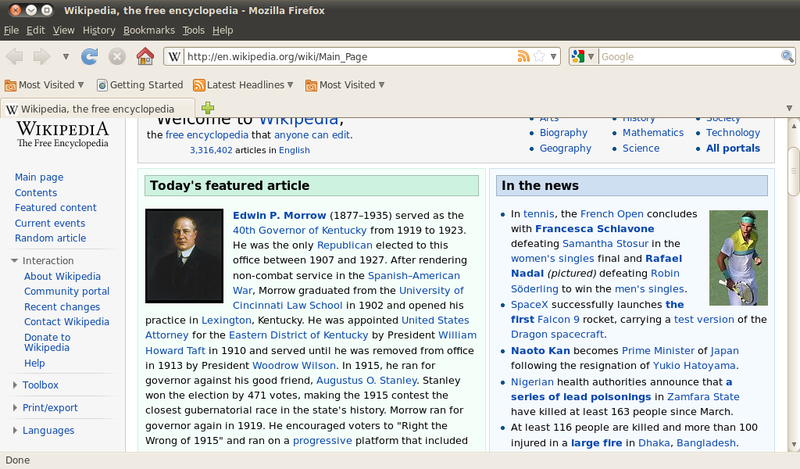Open the Contact Wikipedia link
The height and width of the screenshot is (469, 800).
click(x=67, y=322)
